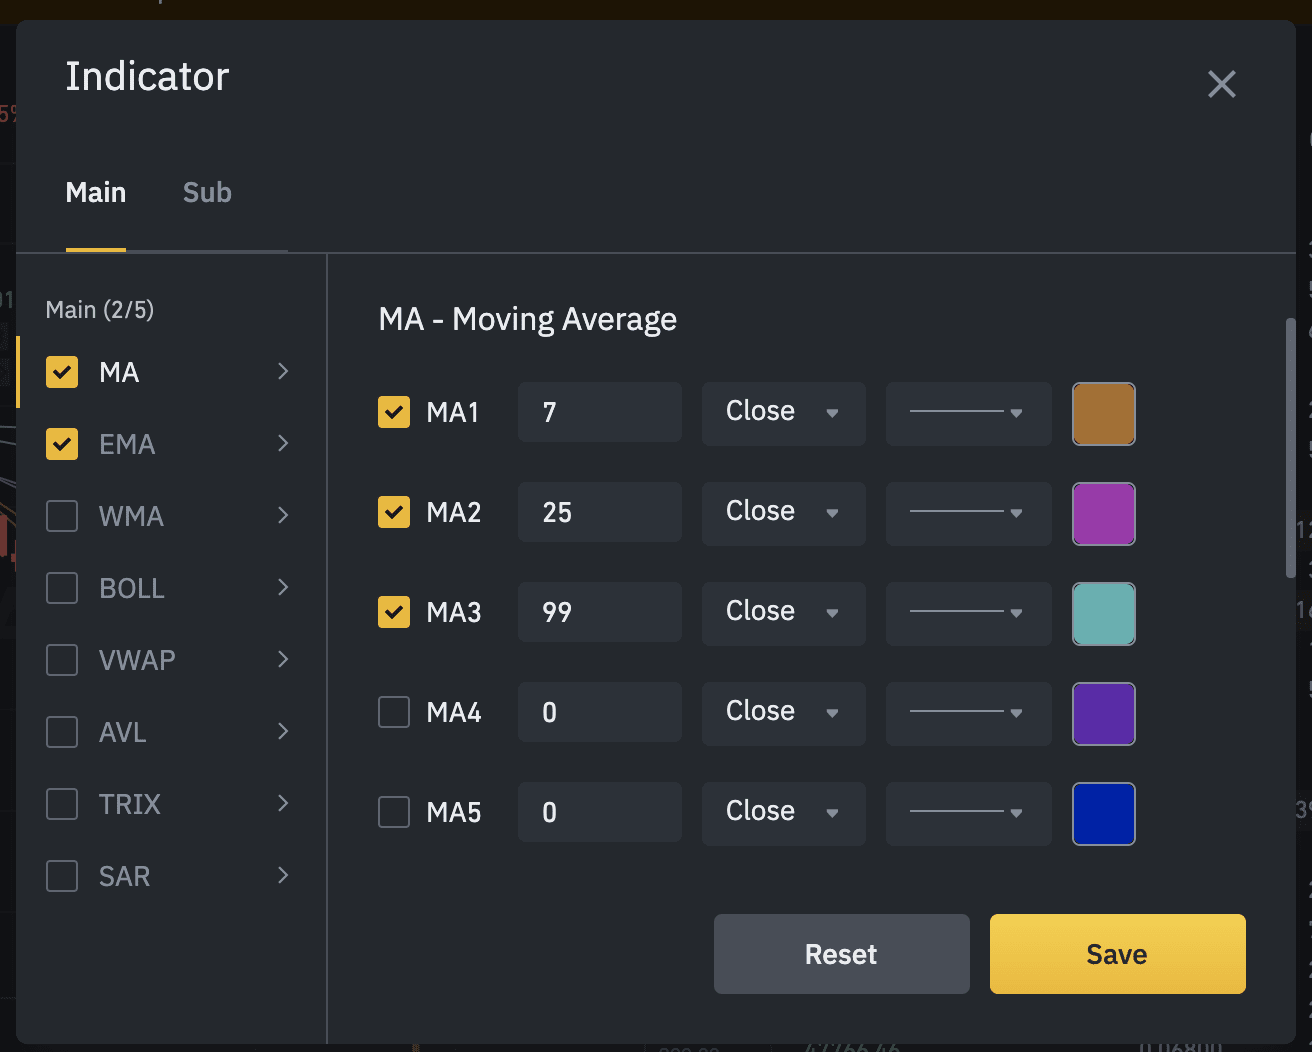Open the MA1 Close source dropdown

(x=783, y=412)
